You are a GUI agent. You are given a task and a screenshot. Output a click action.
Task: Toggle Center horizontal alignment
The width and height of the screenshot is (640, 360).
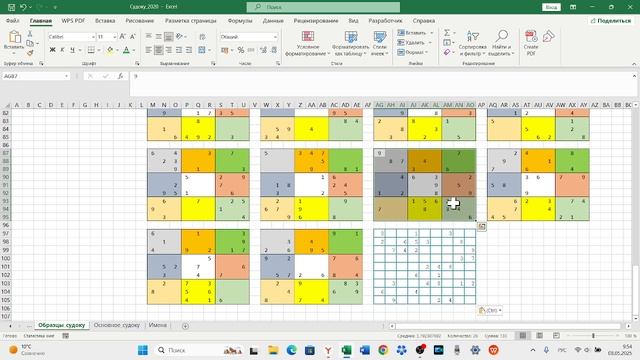tap(158, 50)
